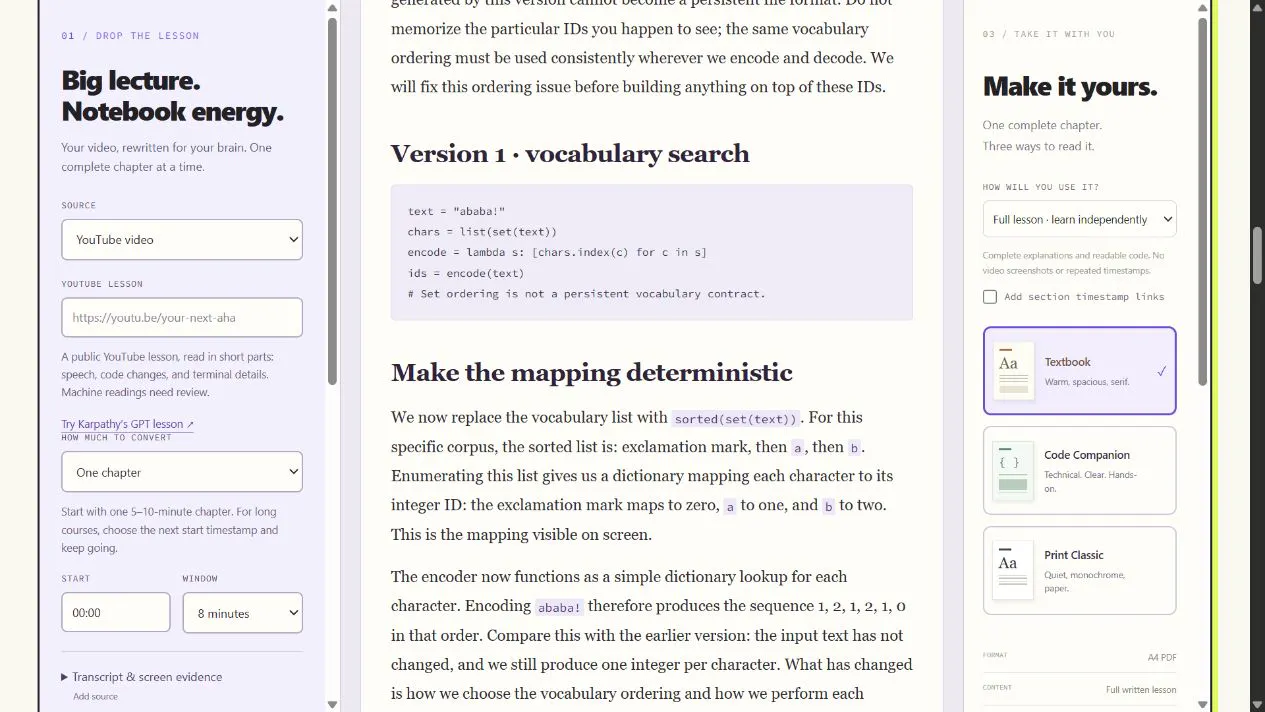Click the code line 'chars = list(set(text))'

click(x=482, y=232)
